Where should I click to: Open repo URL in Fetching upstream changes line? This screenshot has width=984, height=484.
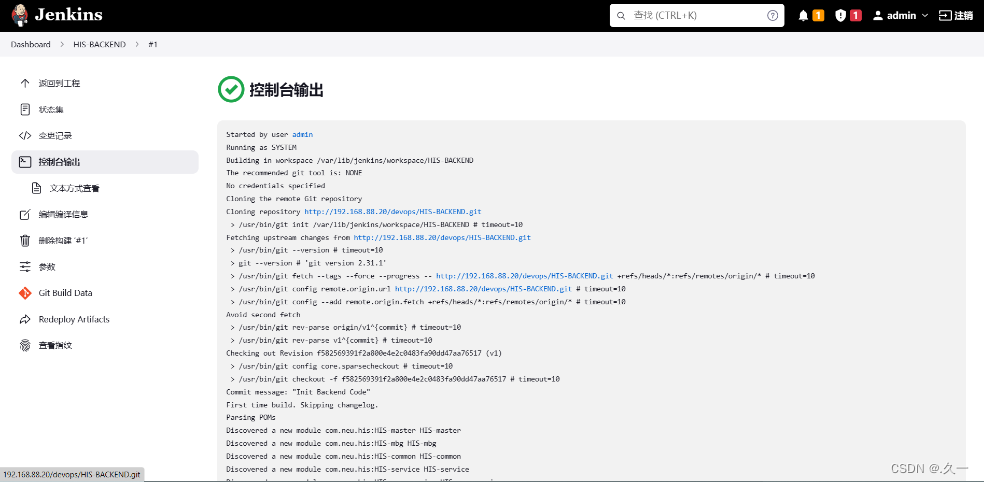(442, 237)
